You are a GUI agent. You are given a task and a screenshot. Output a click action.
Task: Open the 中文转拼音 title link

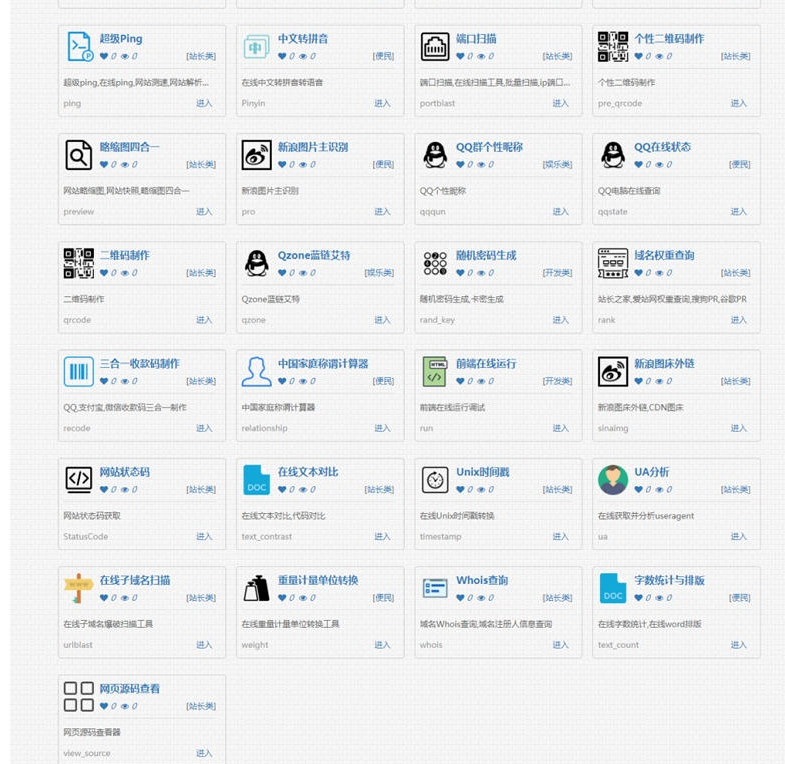coord(303,39)
